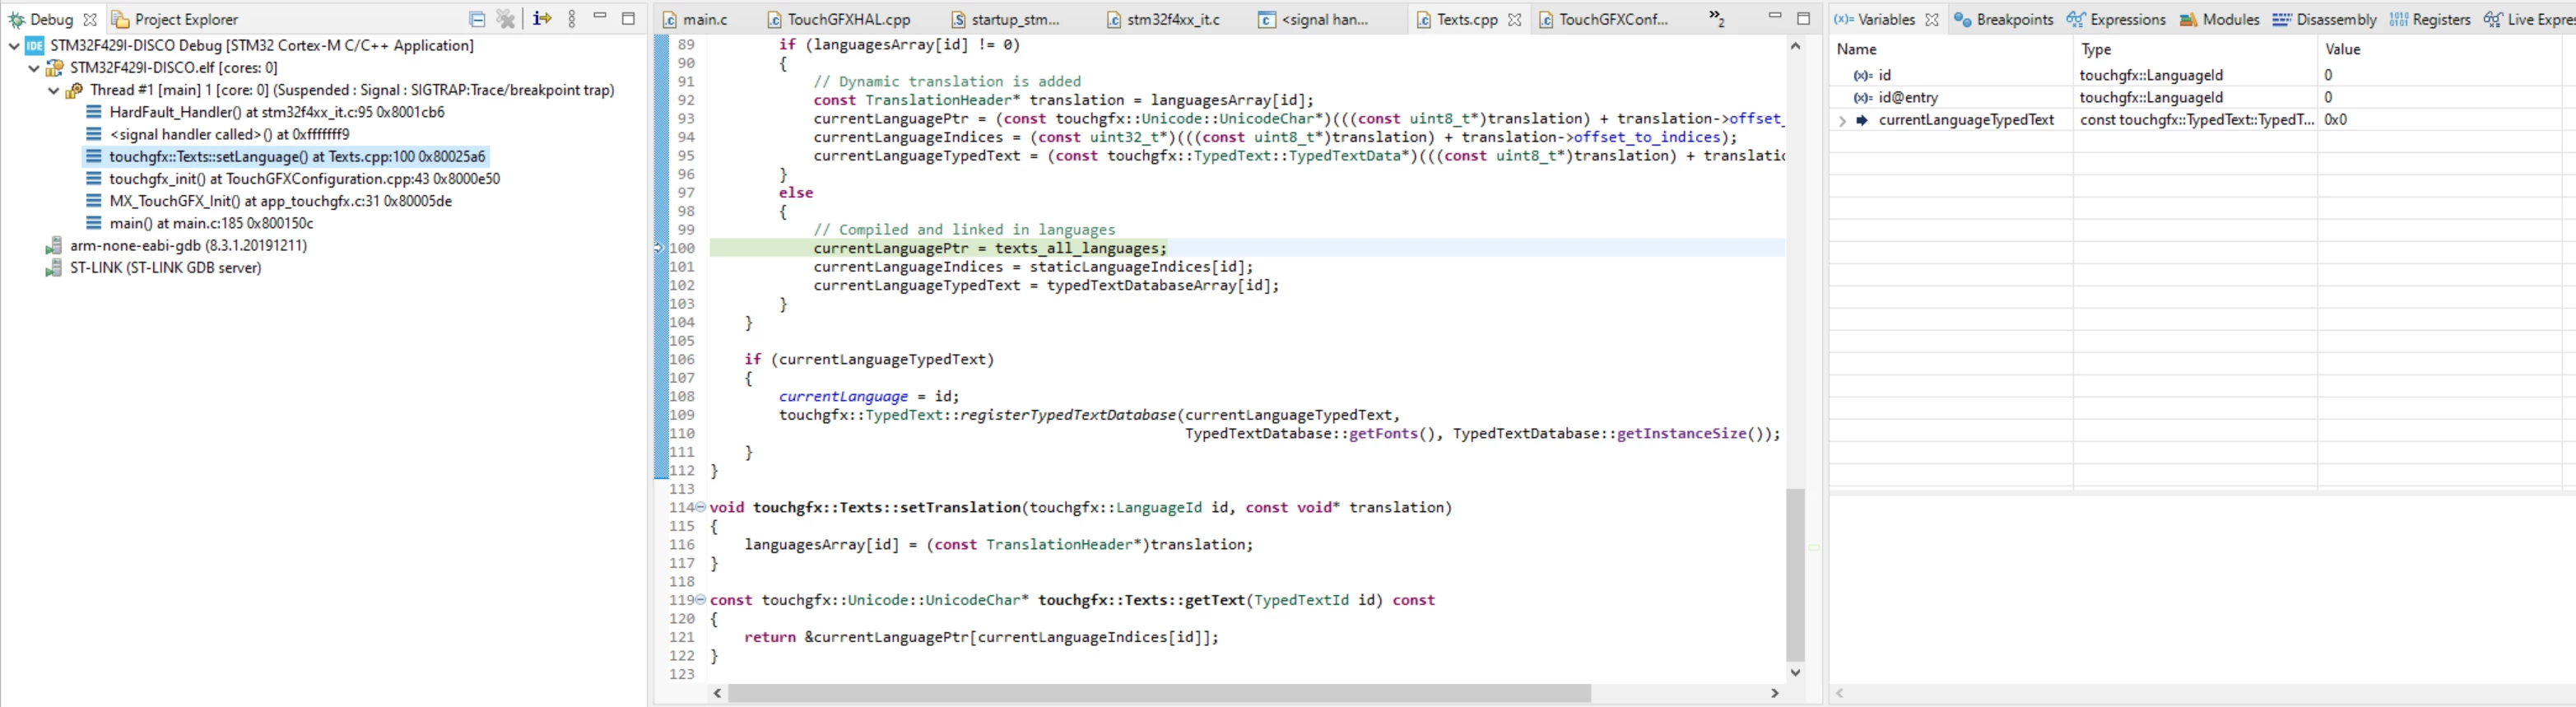Switch to Project Explorer tab
Image resolution: width=2576 pixels, height=707 pixels.
click(175, 19)
